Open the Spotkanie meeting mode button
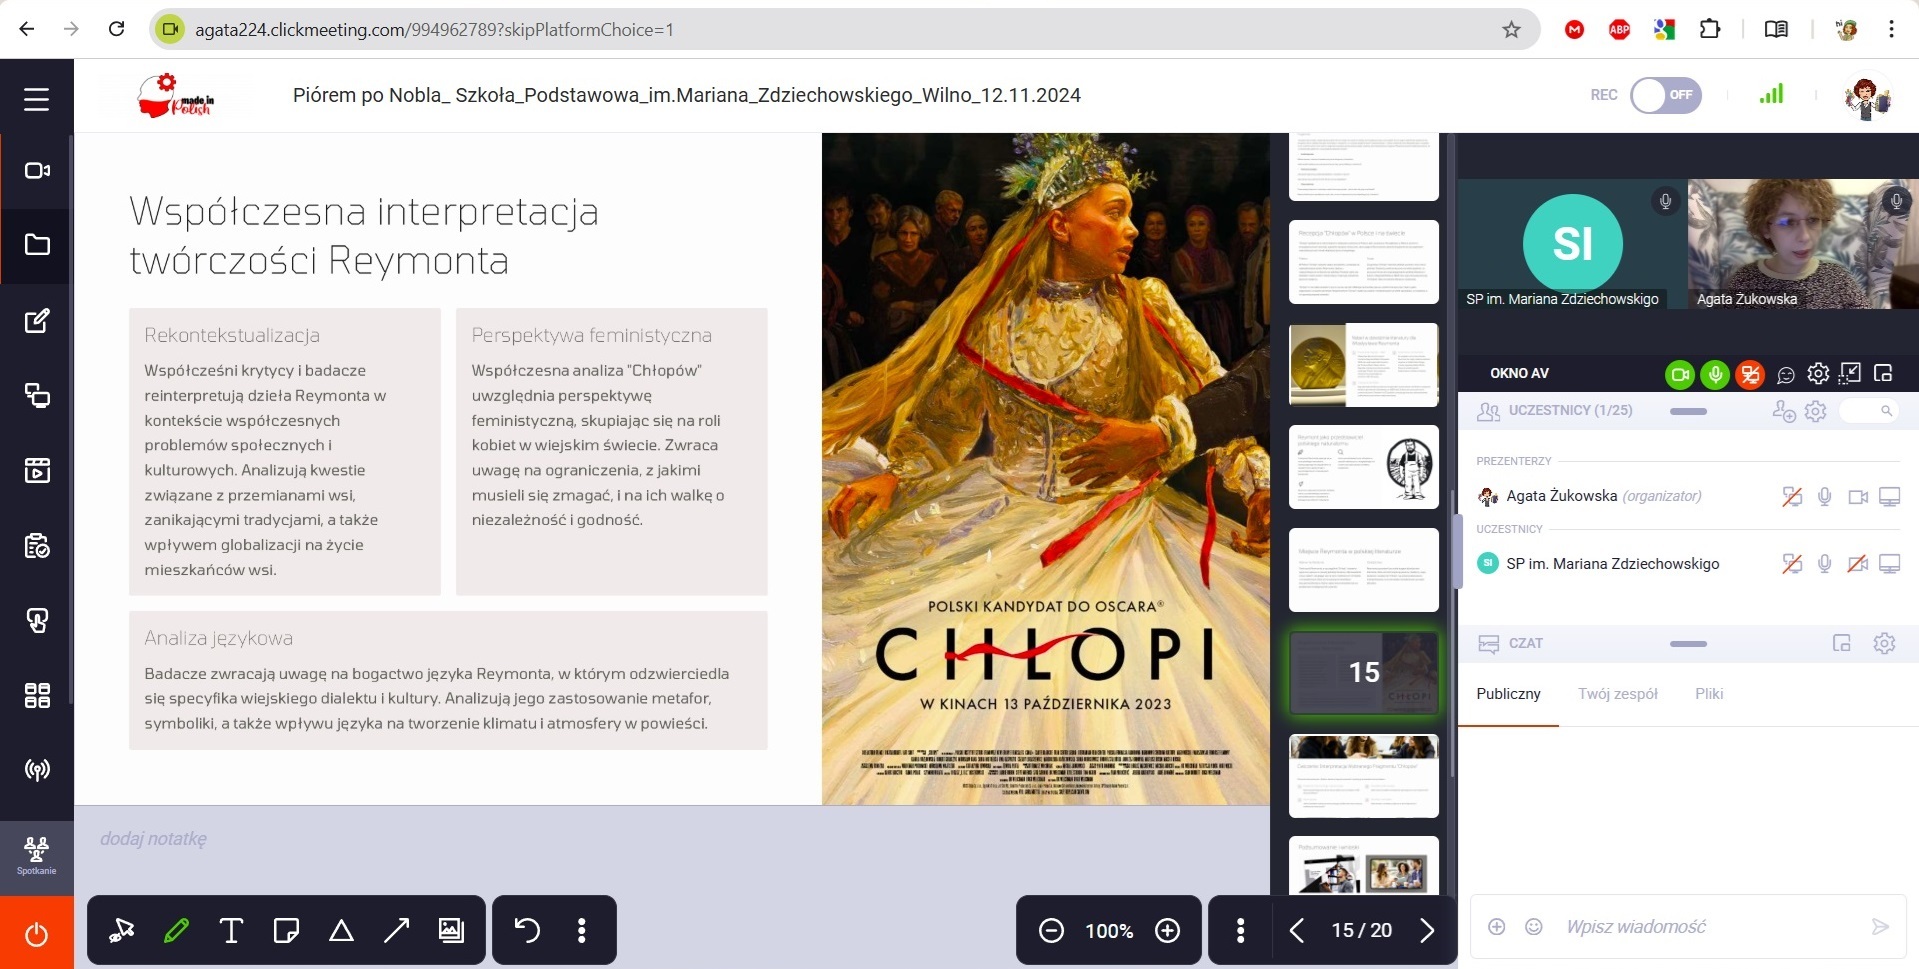The image size is (1919, 969). pyautogui.click(x=37, y=857)
